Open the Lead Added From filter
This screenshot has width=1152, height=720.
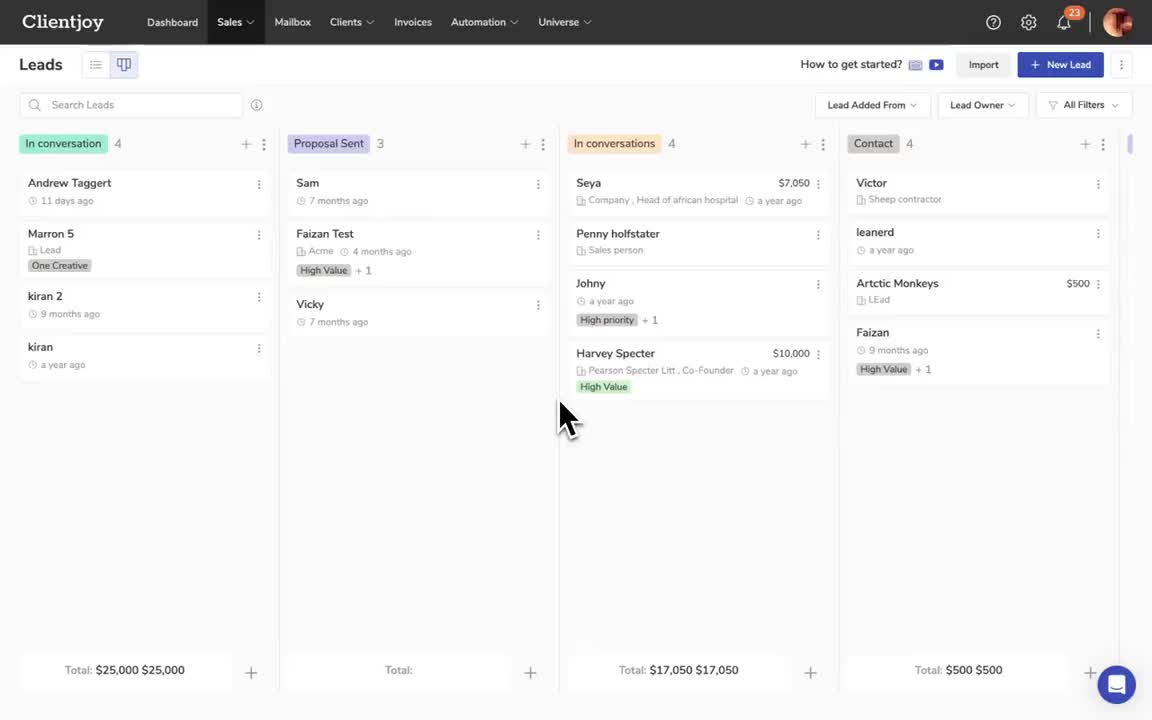click(x=871, y=104)
